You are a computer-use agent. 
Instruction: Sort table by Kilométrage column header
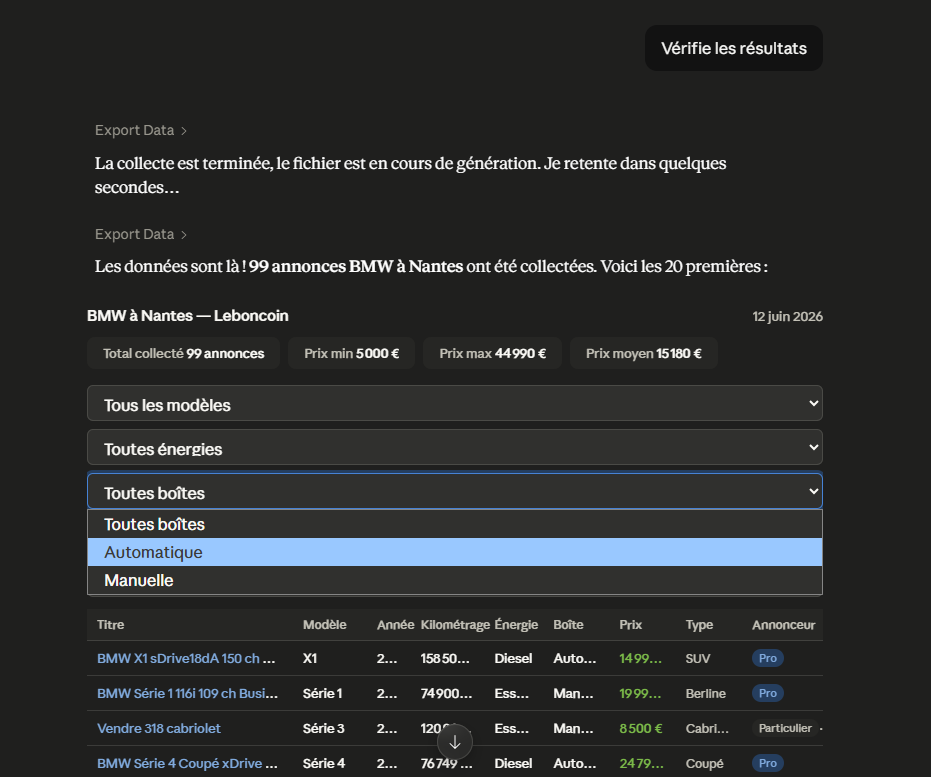(455, 625)
